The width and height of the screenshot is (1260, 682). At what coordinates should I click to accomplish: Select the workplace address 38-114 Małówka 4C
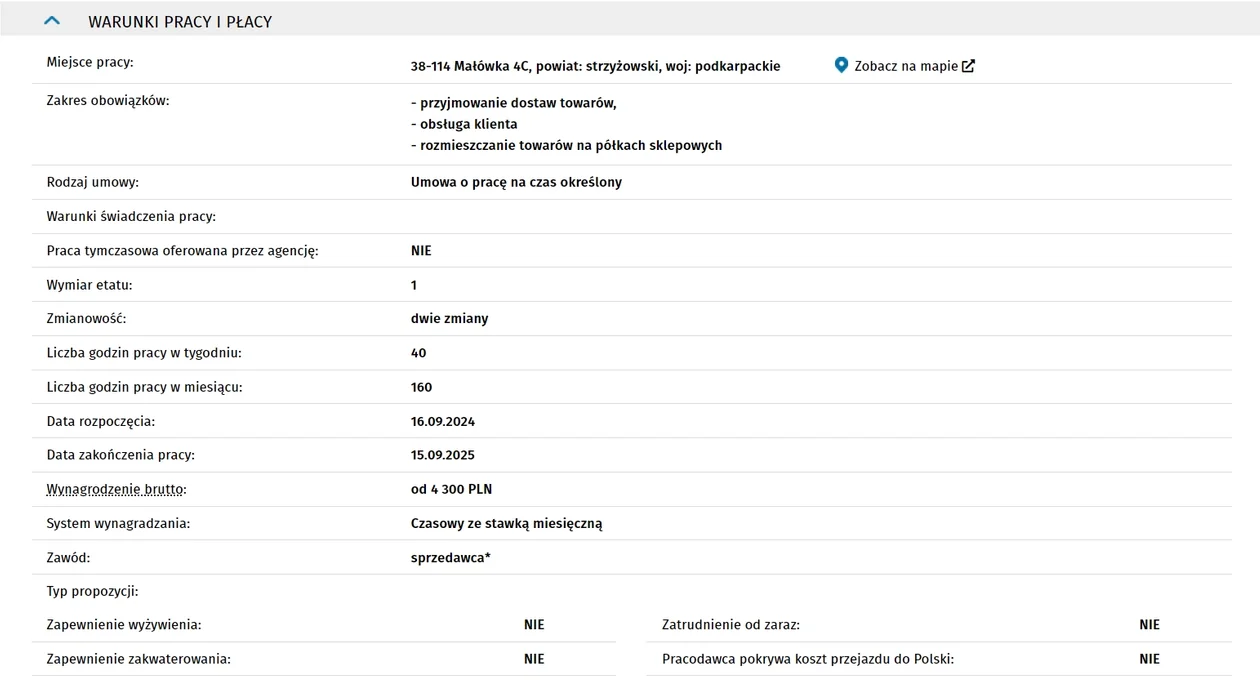[595, 66]
